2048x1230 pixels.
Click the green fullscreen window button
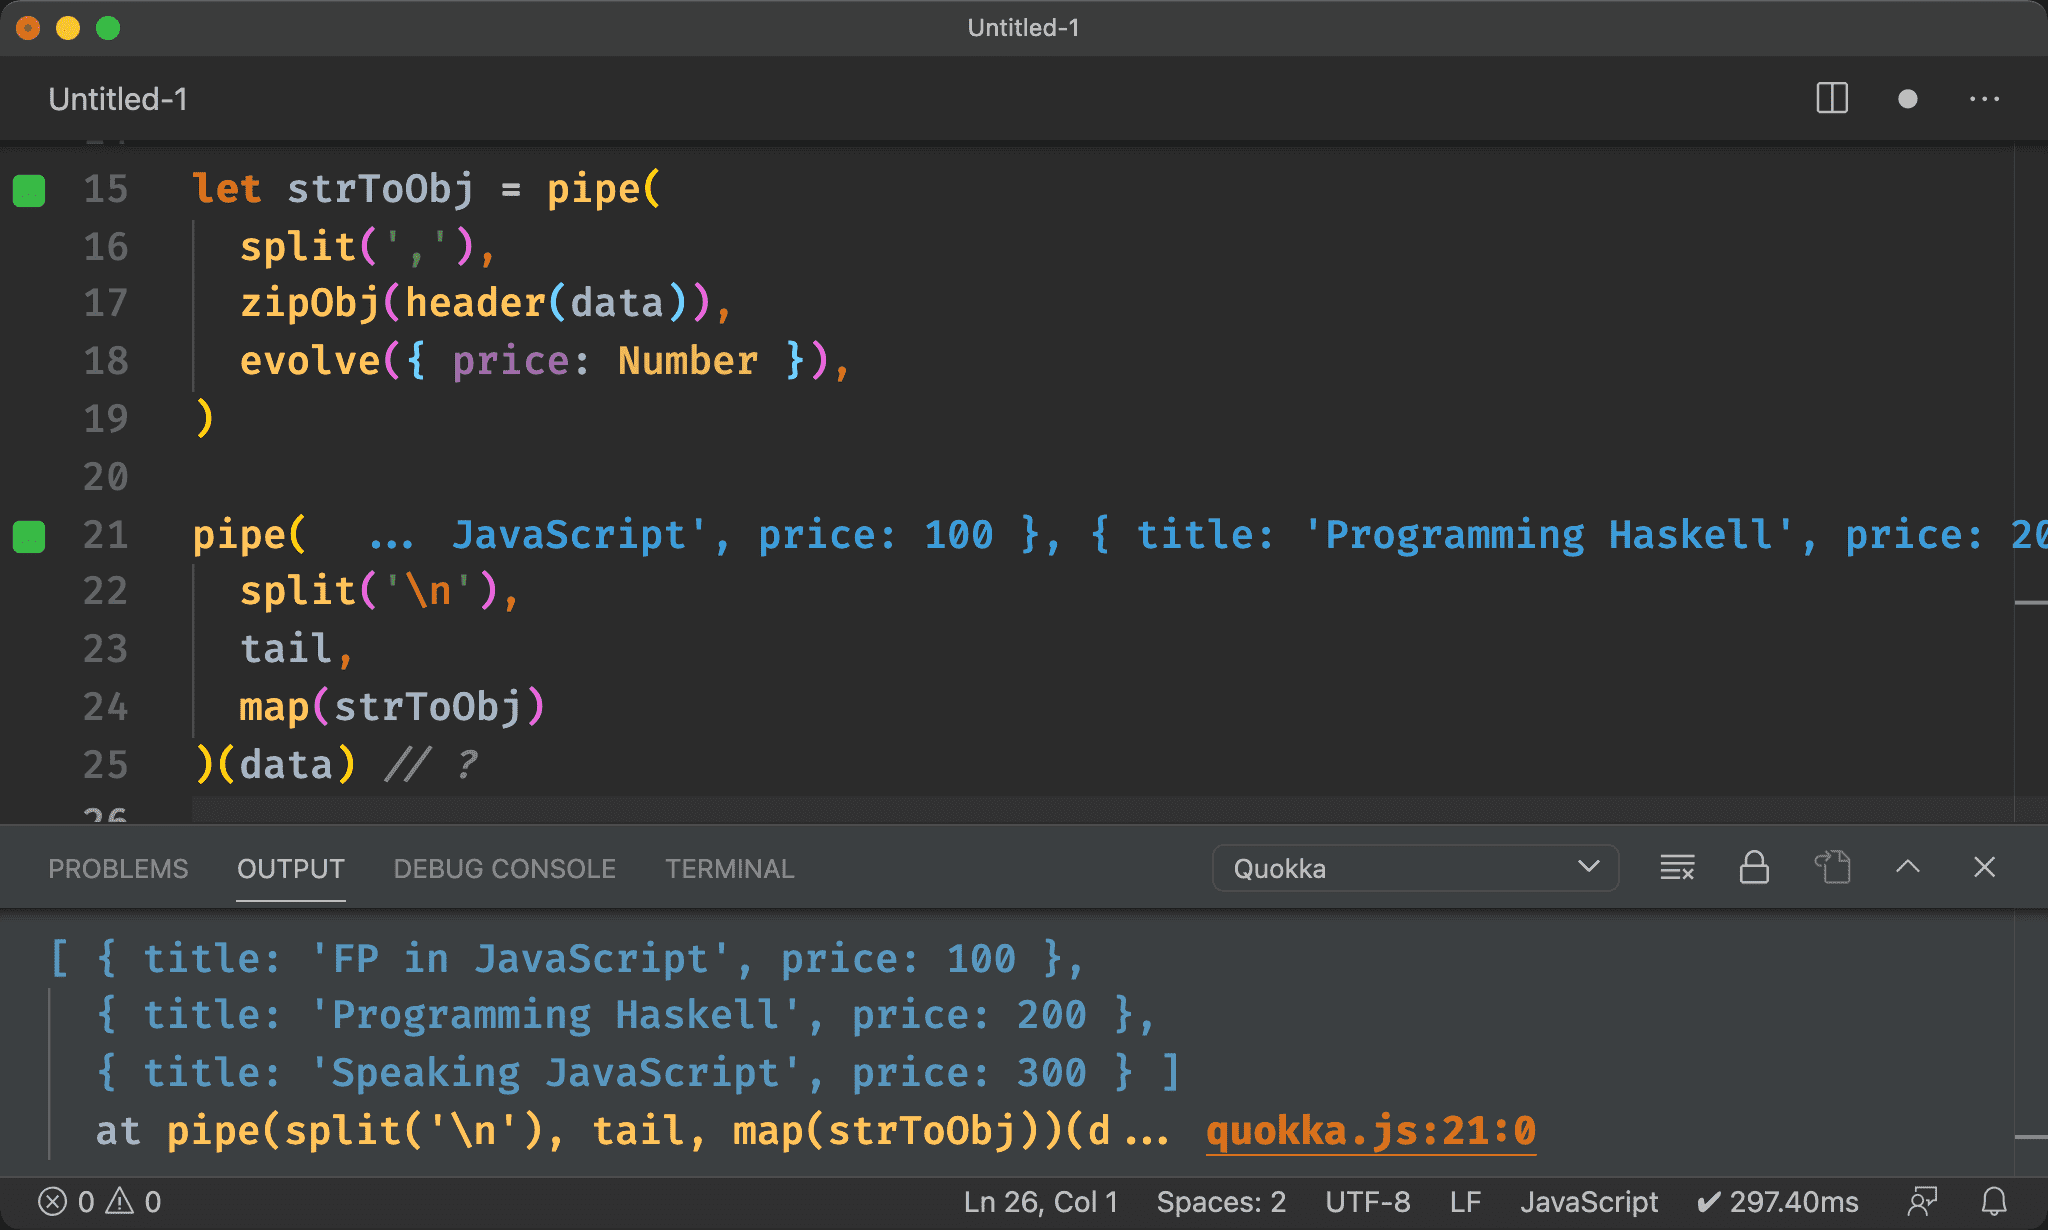pos(108,28)
